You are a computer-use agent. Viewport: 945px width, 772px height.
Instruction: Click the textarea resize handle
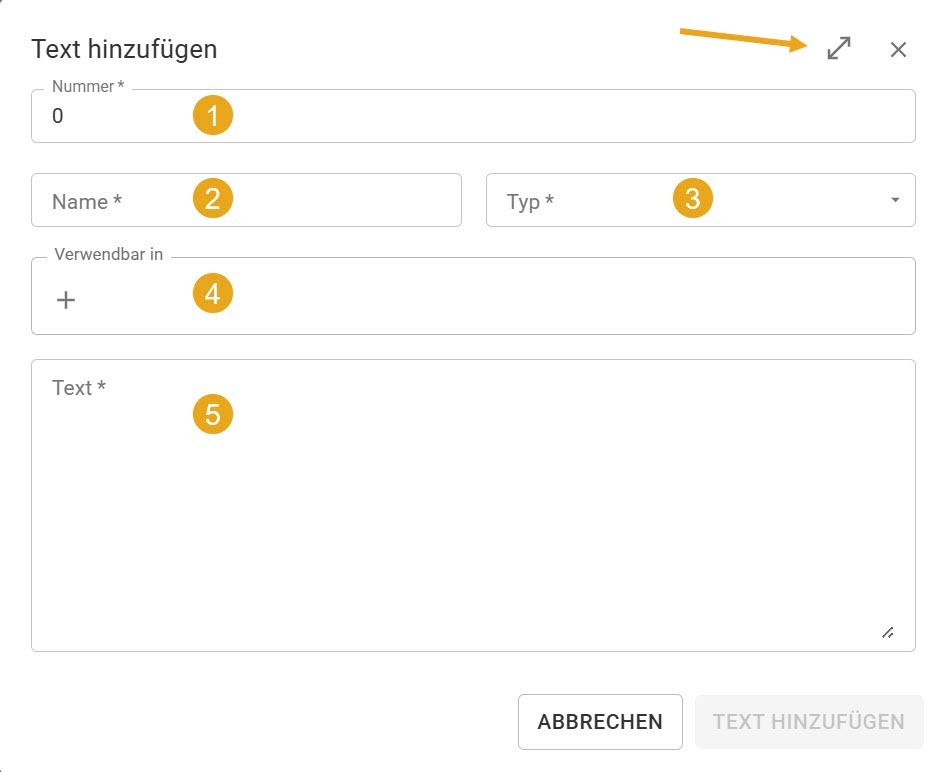coord(887,632)
